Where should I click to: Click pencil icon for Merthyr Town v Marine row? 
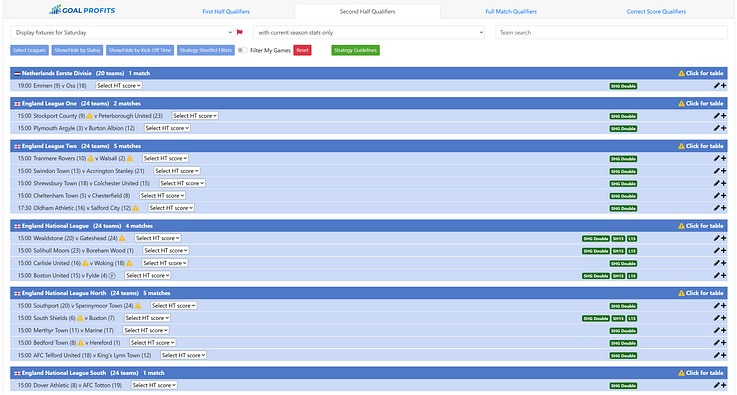(716, 330)
